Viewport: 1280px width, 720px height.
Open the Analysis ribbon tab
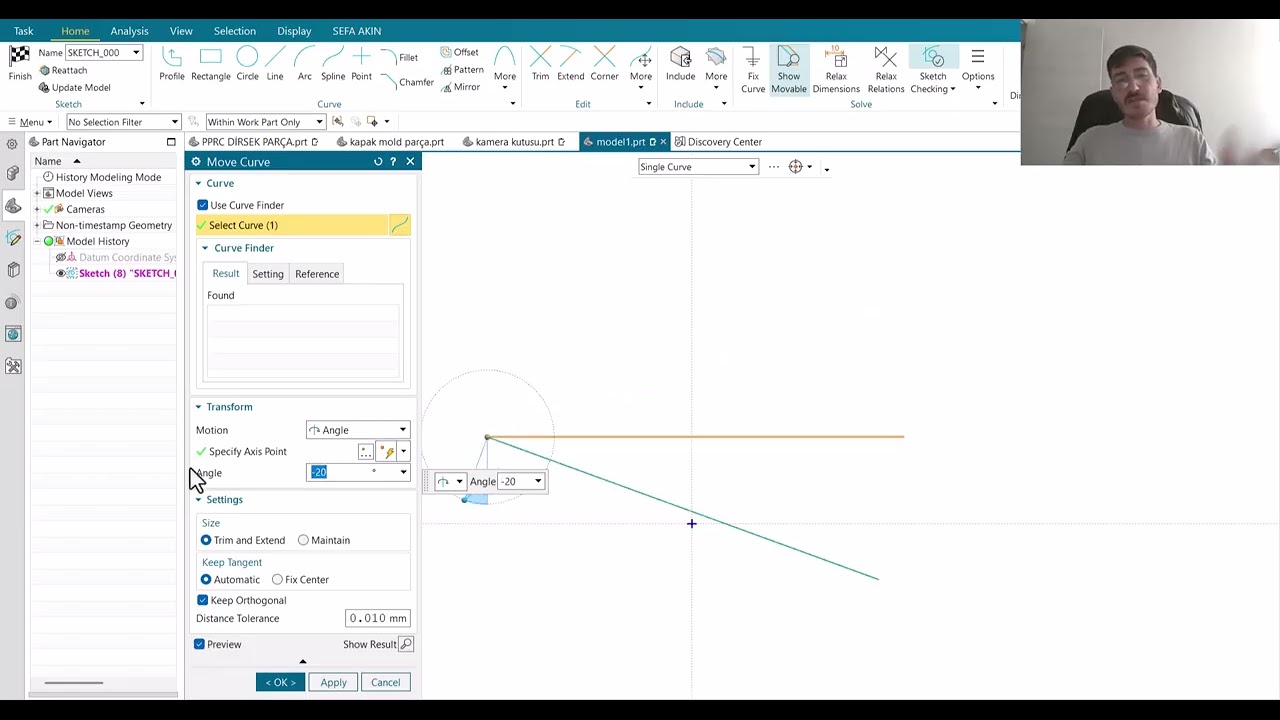129,31
